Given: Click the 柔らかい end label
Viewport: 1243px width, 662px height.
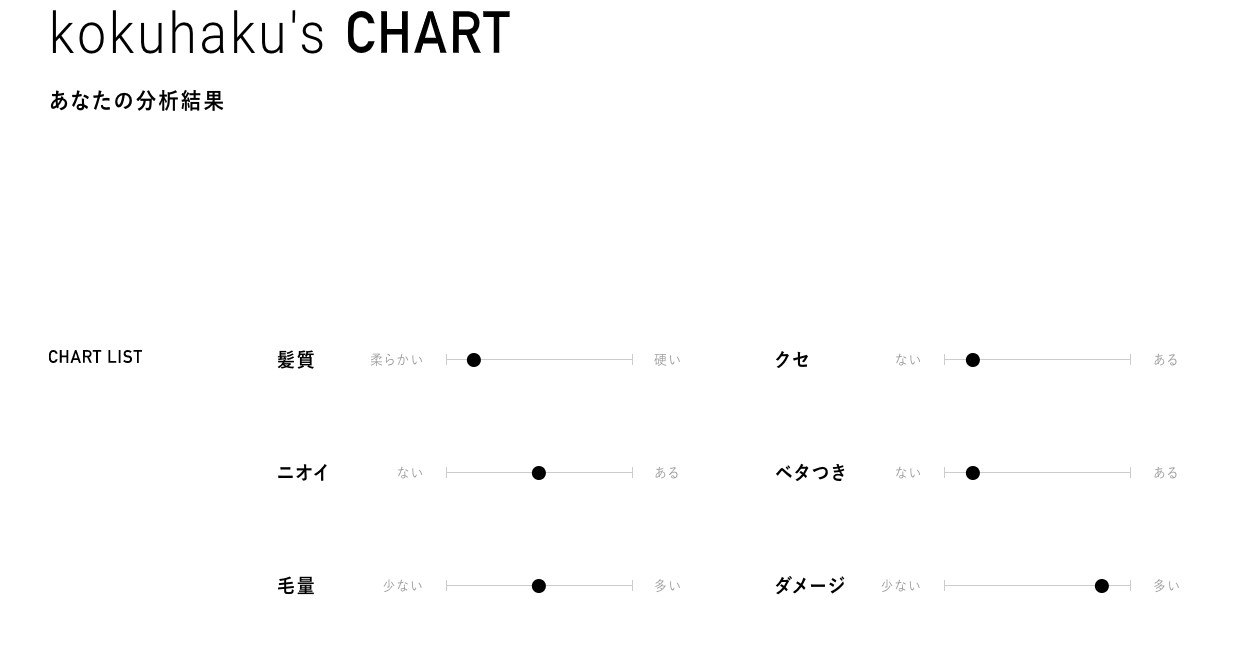Looking at the screenshot, I should click(397, 360).
